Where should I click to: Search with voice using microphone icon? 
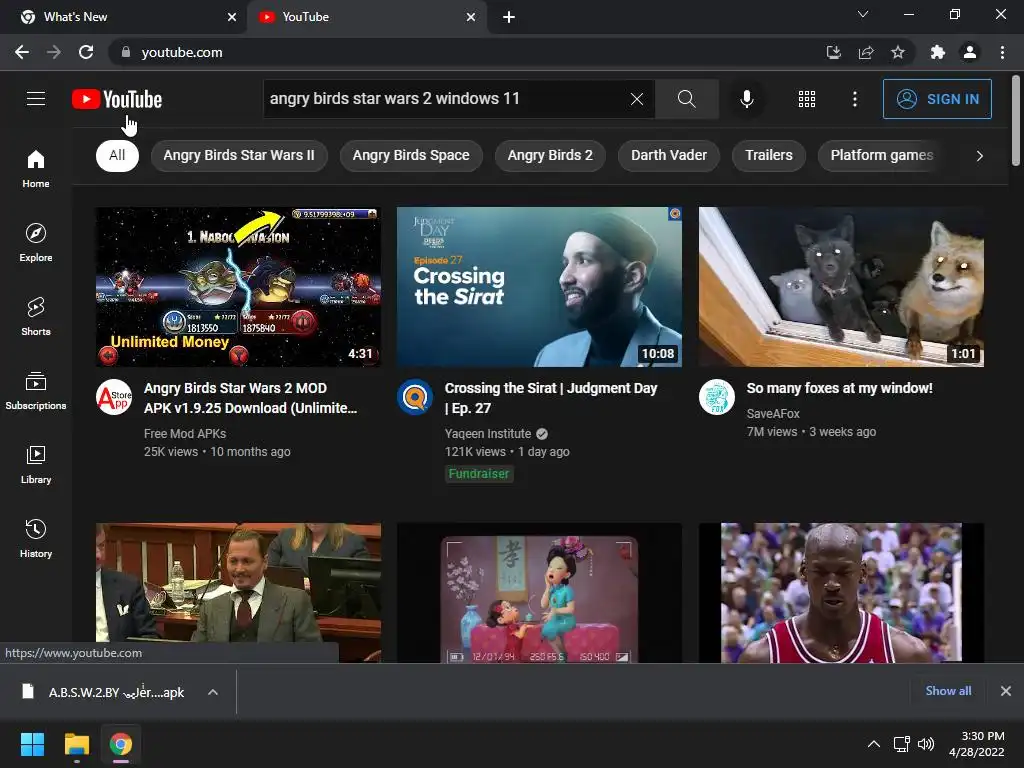click(747, 99)
